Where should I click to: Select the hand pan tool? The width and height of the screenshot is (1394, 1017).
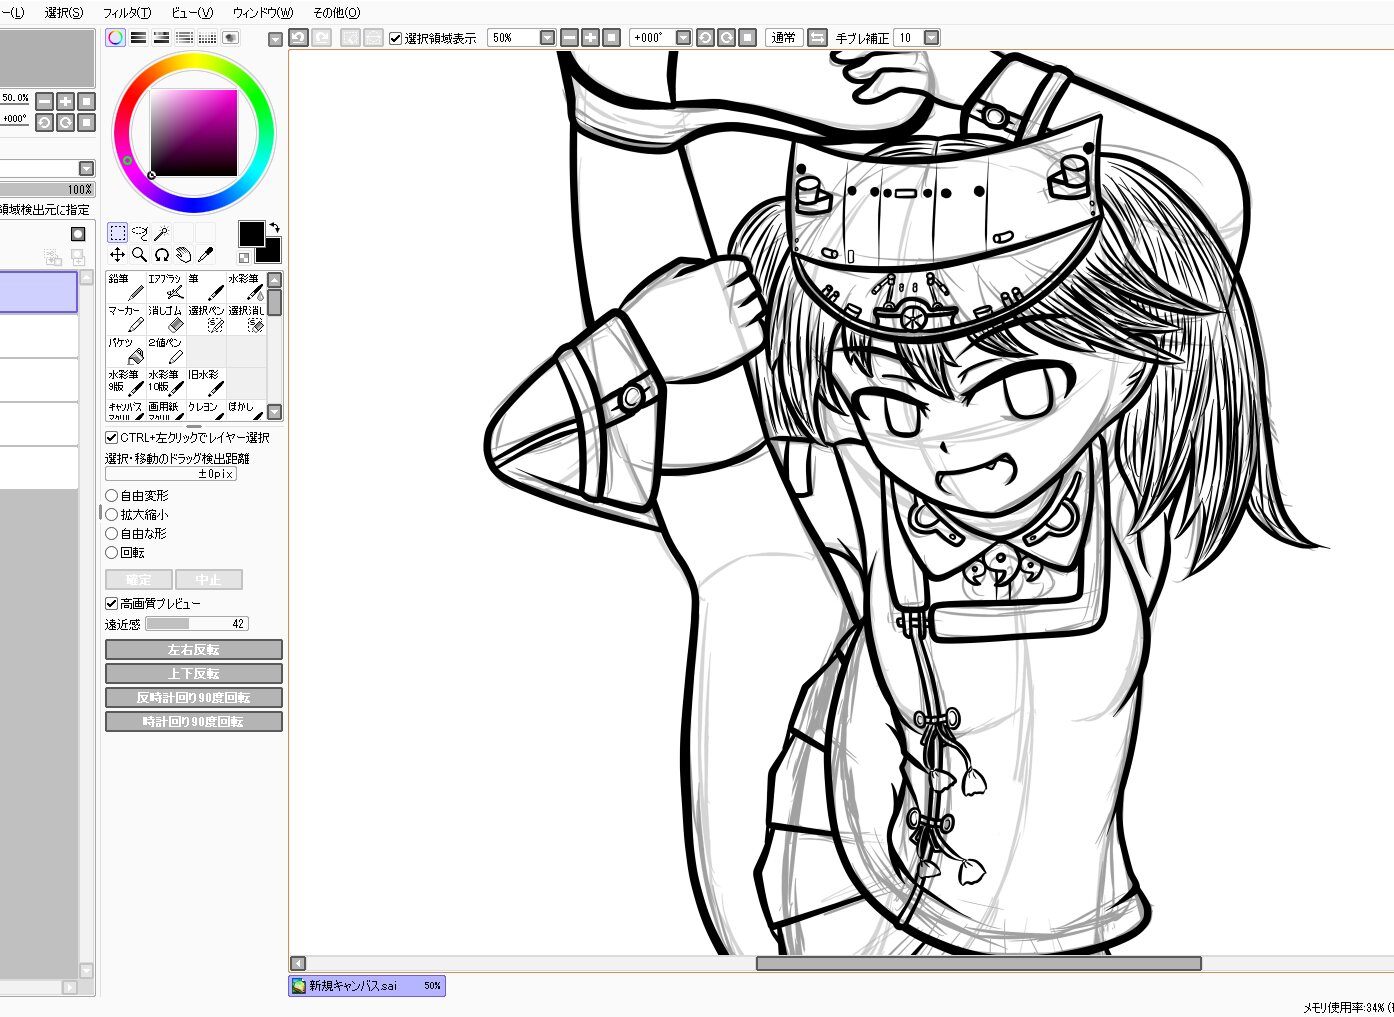pos(183,255)
